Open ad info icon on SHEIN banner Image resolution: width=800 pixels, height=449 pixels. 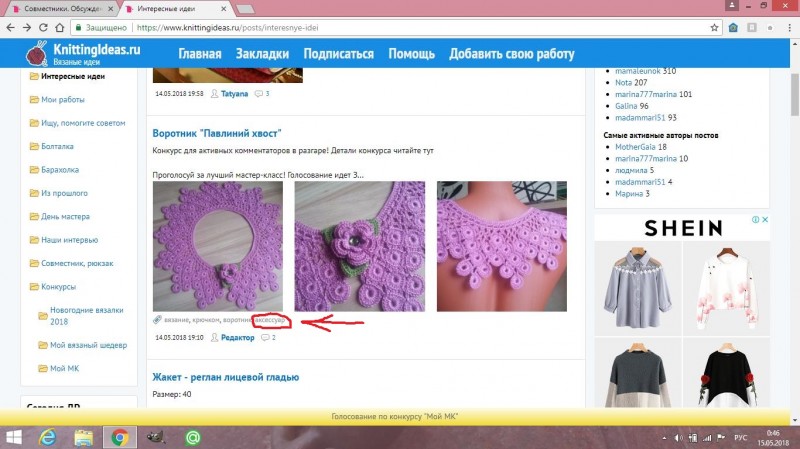coord(756,219)
